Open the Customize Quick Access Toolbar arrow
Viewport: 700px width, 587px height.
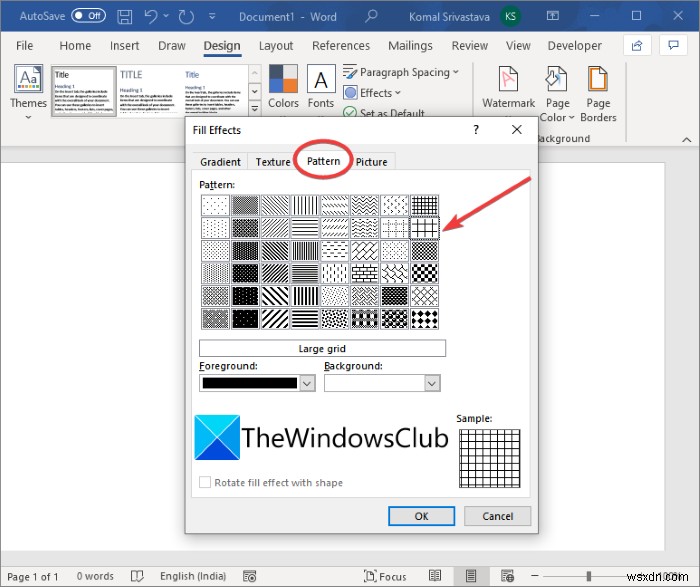[x=212, y=17]
